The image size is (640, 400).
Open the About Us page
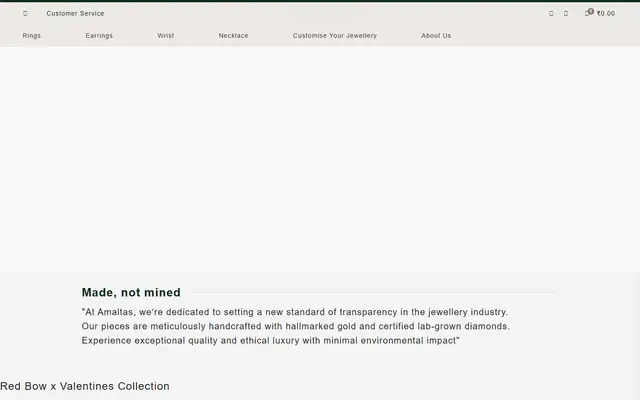[x=436, y=36]
